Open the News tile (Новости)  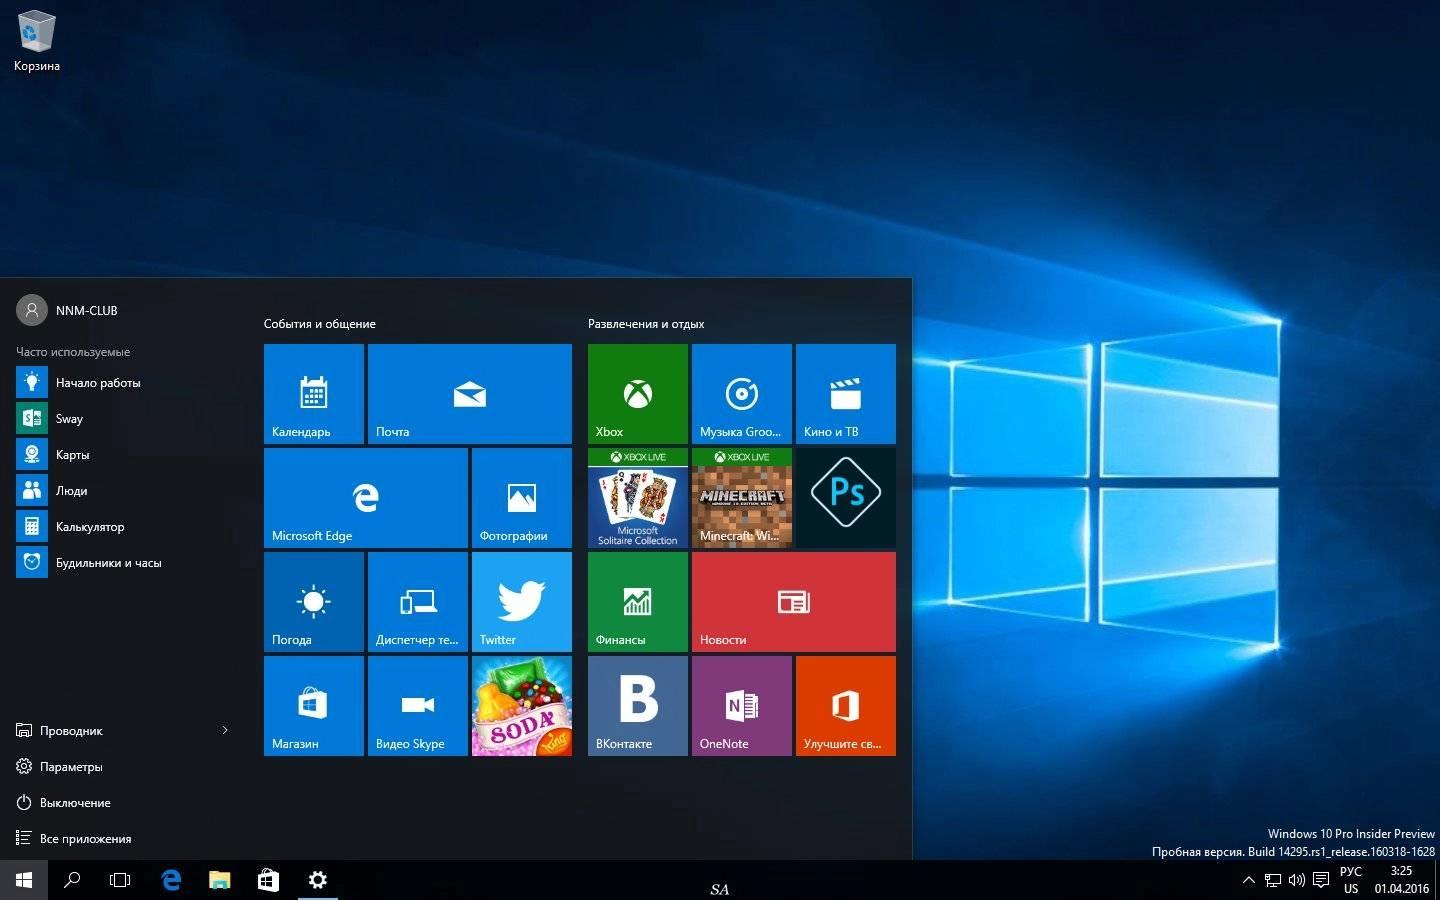pos(794,602)
